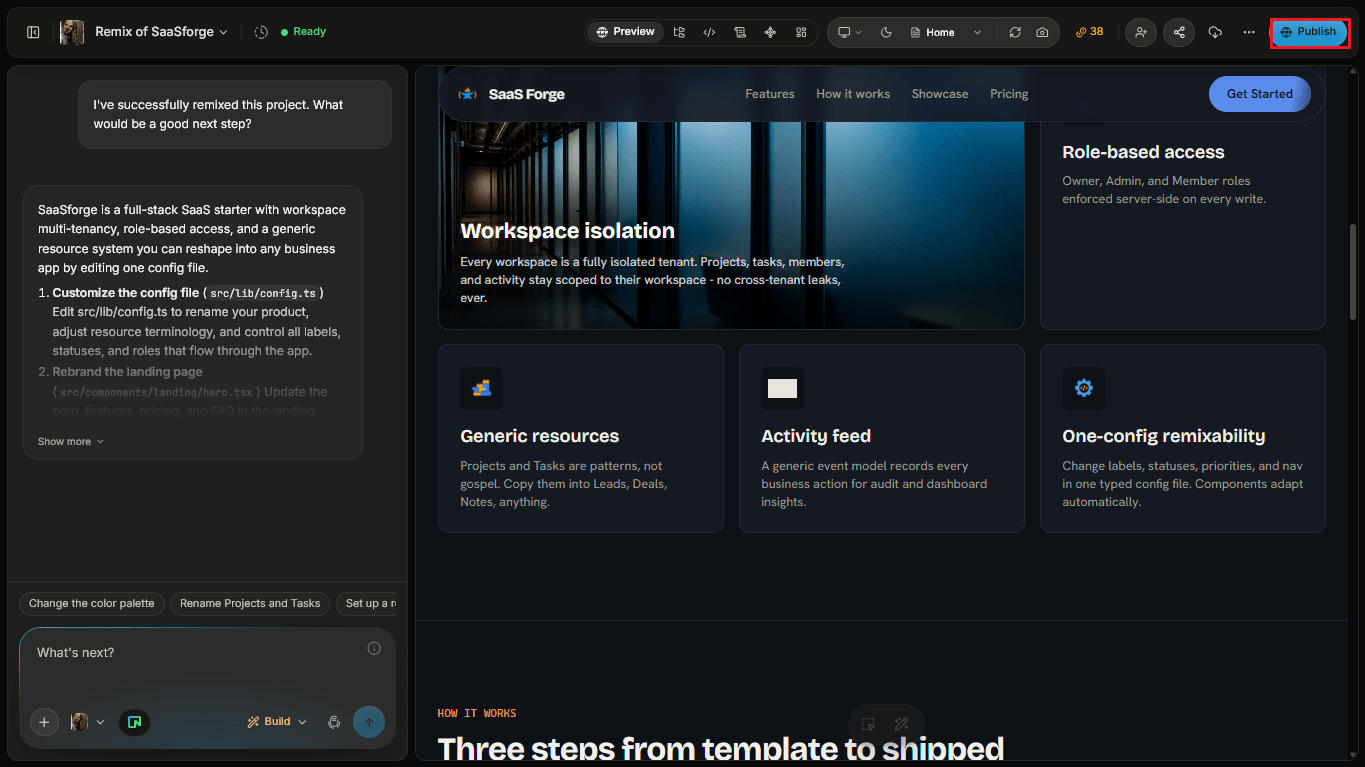Click the 'One-config remixability' card heading
Screen dimensions: 1365x767
(1164, 436)
